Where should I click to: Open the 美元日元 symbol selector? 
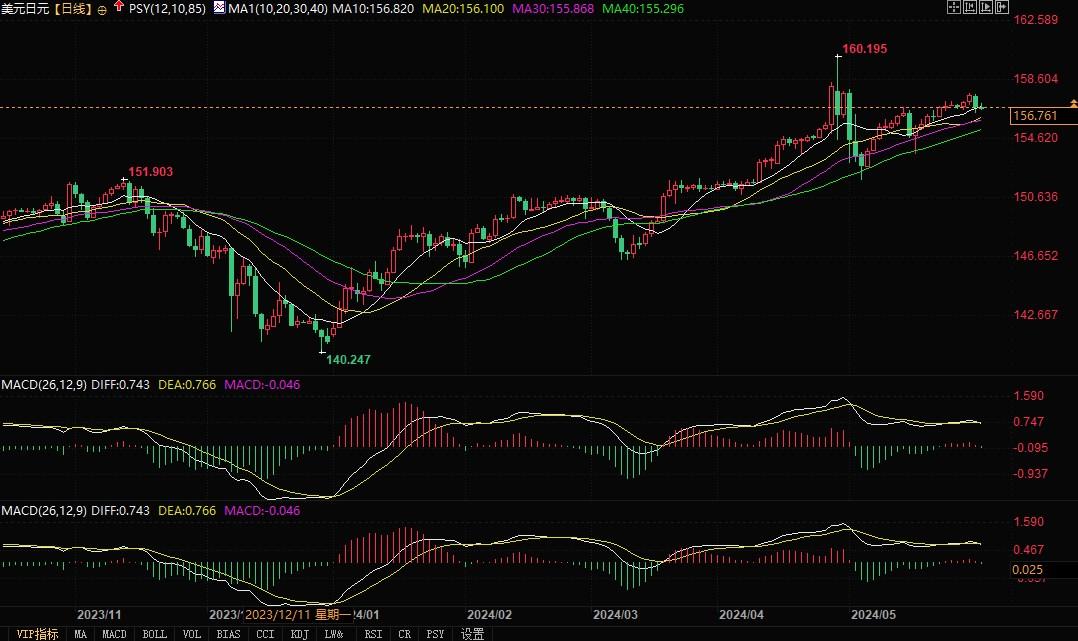[26, 7]
